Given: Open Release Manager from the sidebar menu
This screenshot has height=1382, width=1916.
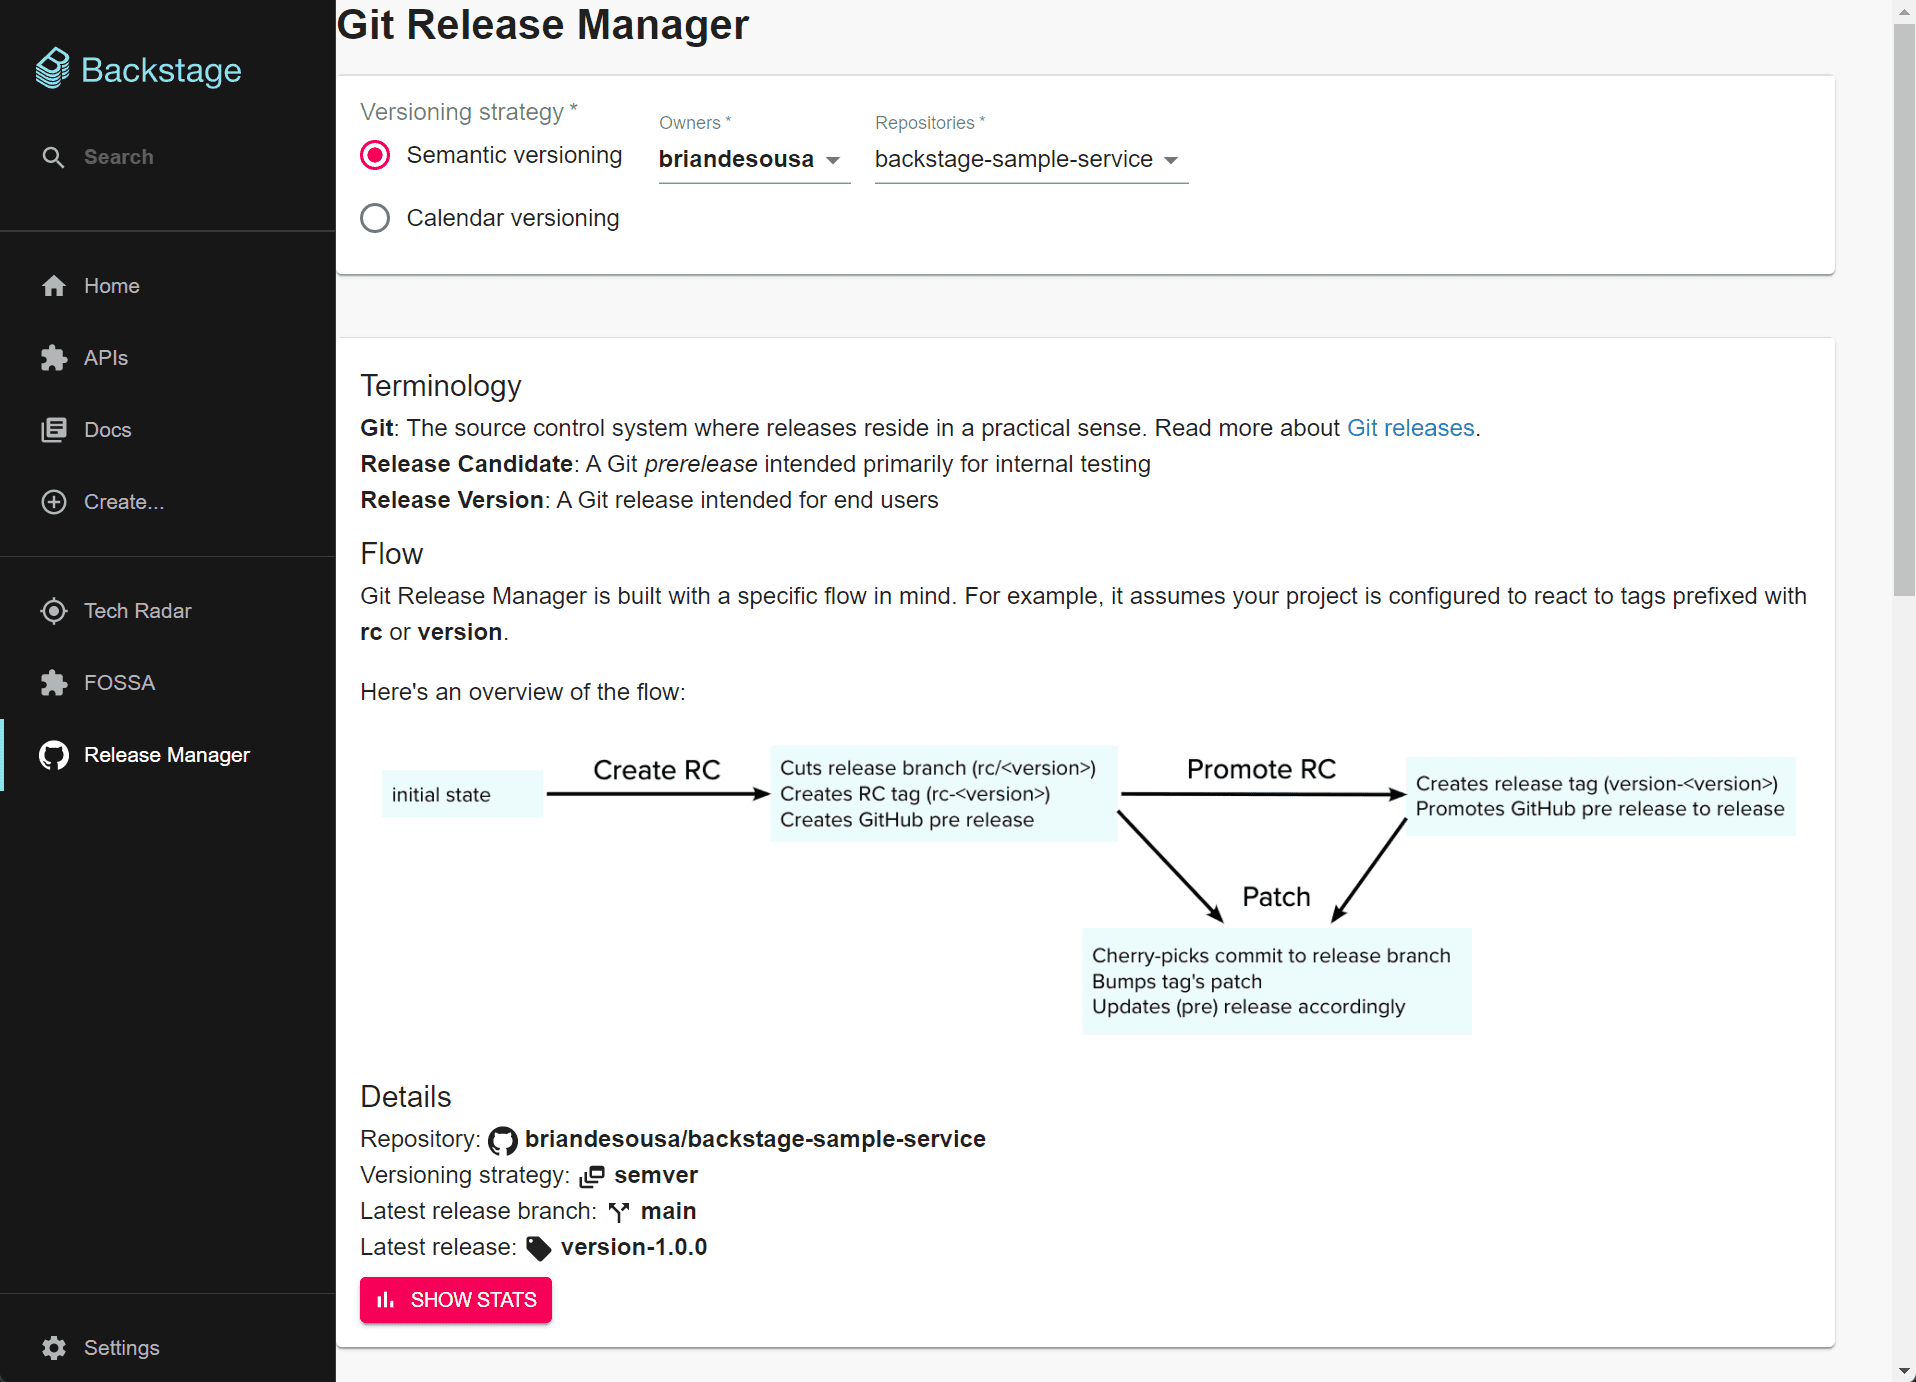Looking at the screenshot, I should click(x=168, y=755).
